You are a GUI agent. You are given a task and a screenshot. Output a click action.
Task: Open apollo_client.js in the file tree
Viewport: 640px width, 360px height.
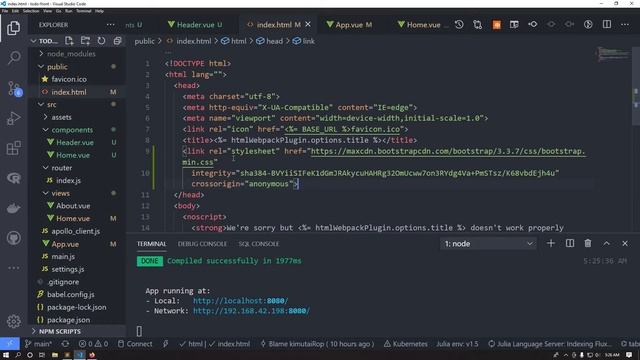point(77,231)
